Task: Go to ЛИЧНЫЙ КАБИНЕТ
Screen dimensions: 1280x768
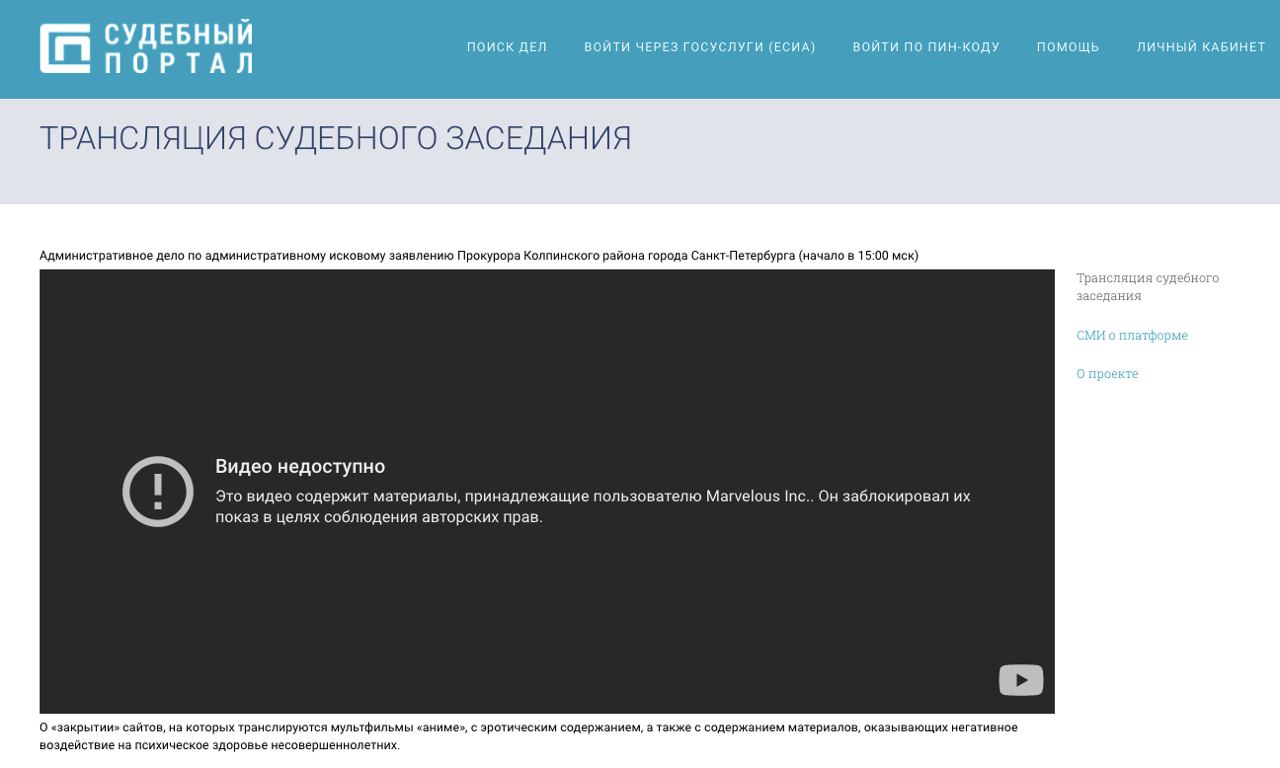Action: click(1201, 47)
